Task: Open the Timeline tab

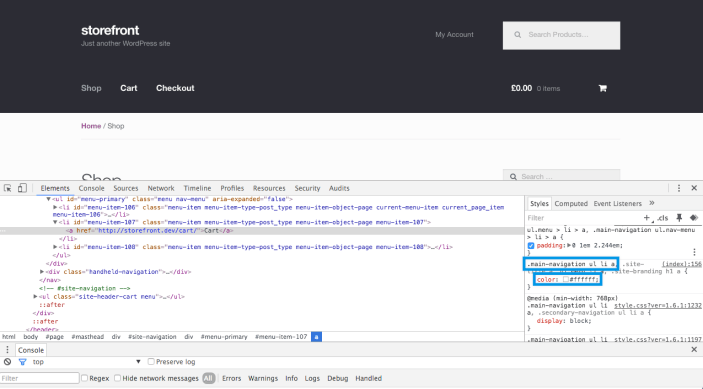Action: [x=197, y=188]
